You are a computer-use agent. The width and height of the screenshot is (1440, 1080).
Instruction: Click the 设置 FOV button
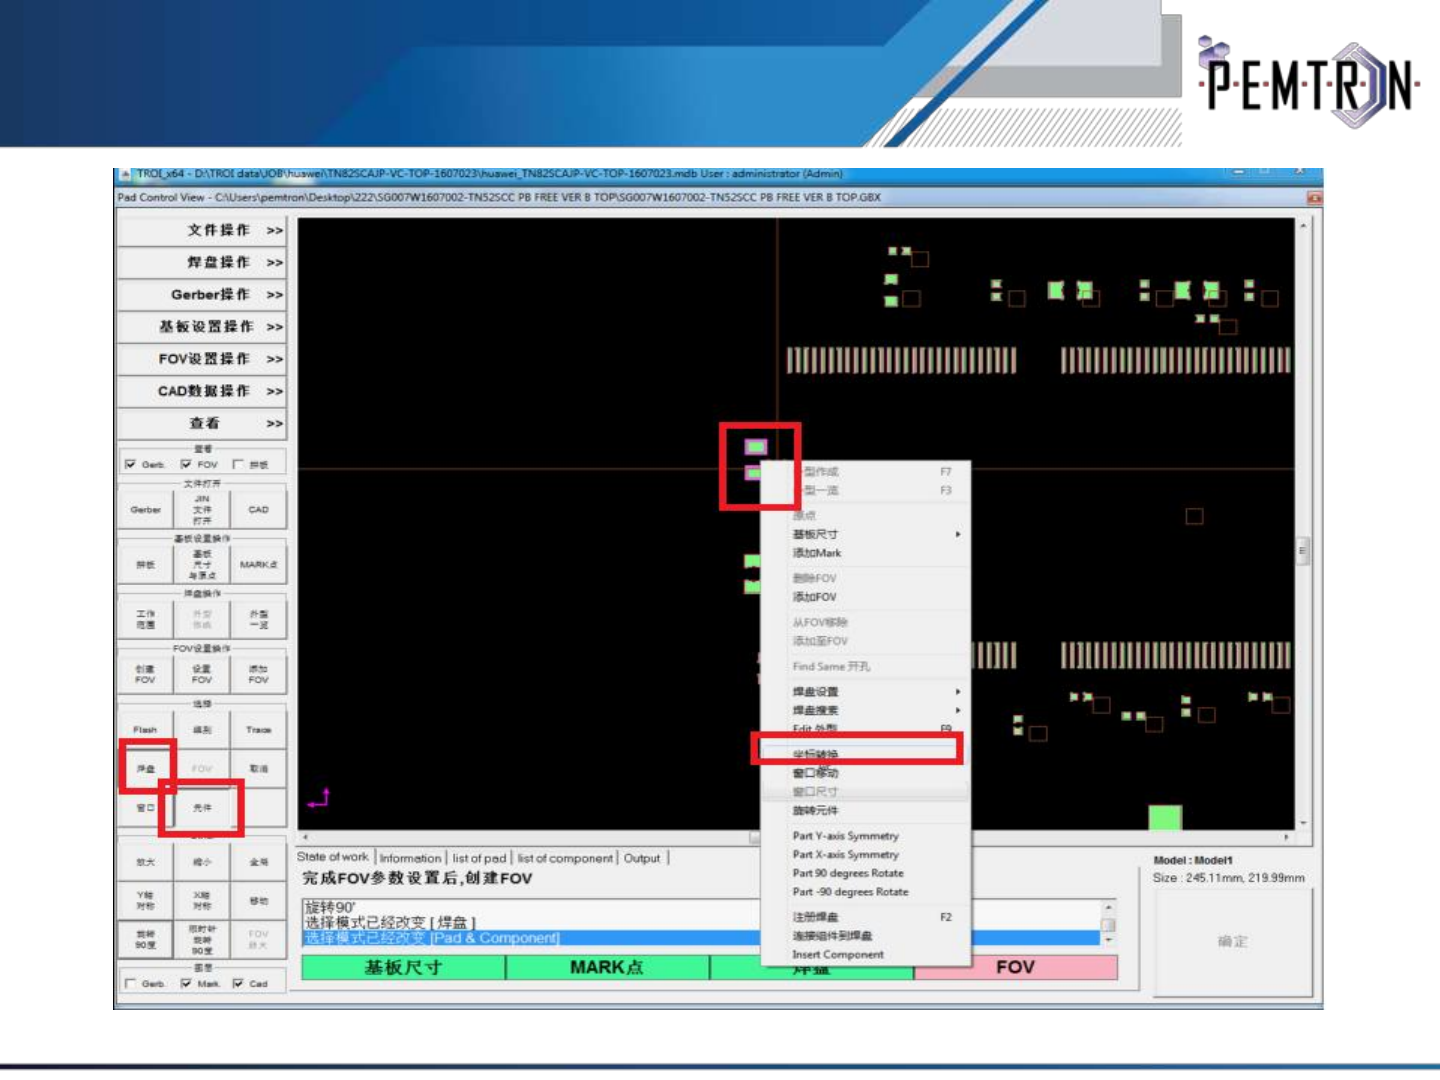pos(202,675)
